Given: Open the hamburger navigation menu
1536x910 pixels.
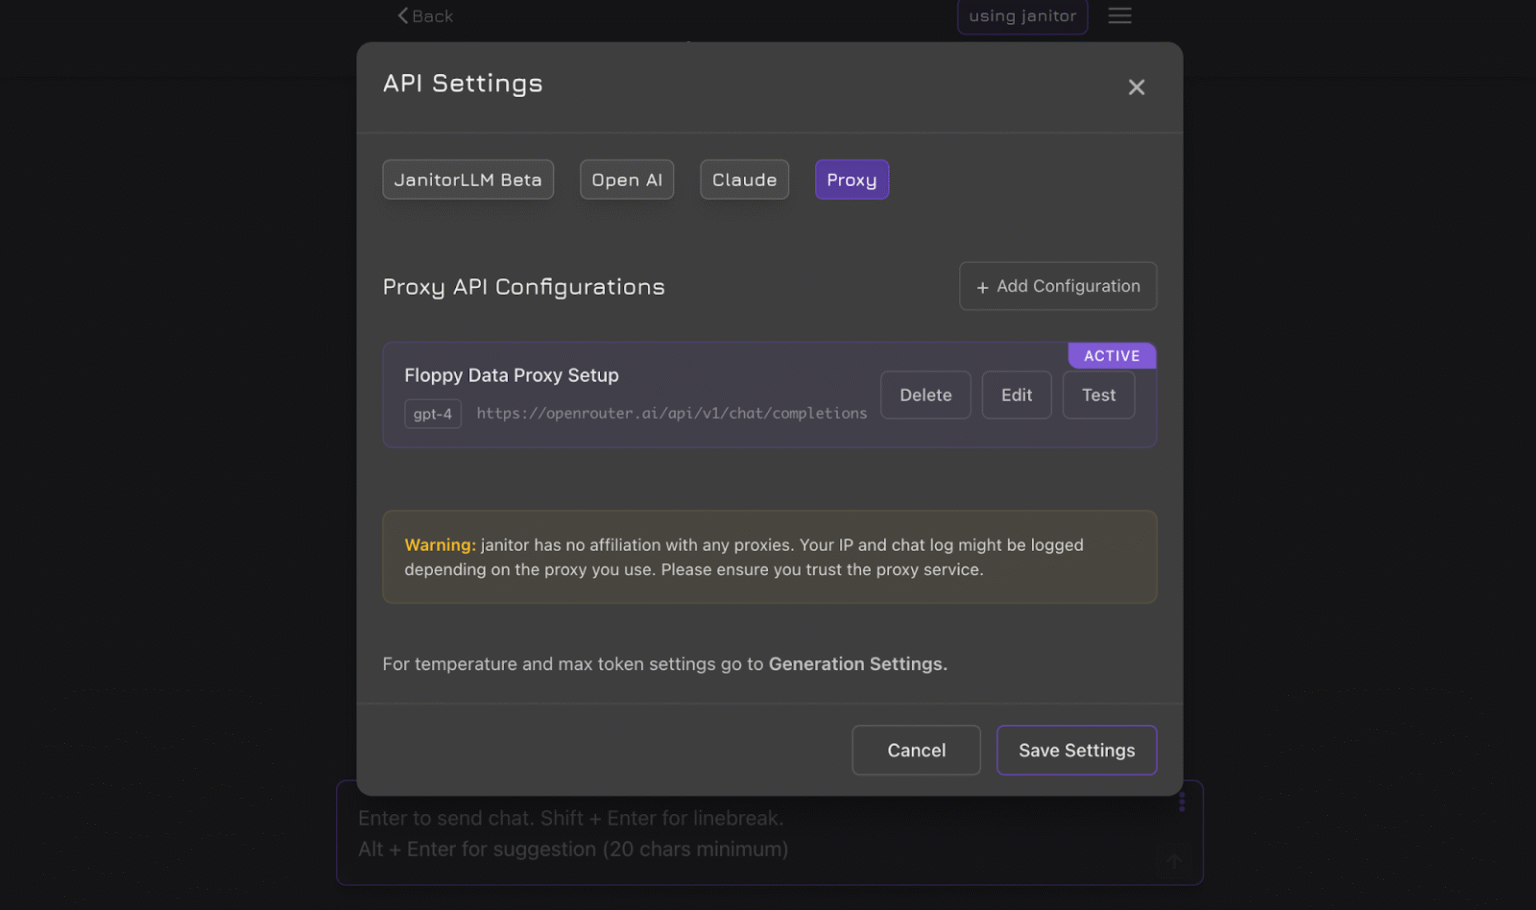Looking at the screenshot, I should tap(1119, 15).
